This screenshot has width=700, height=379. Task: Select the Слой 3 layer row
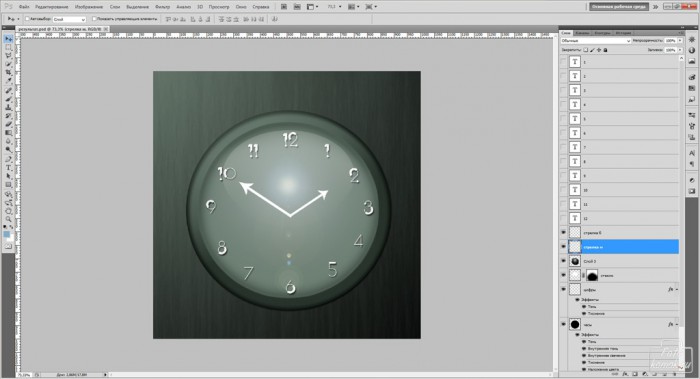point(623,261)
